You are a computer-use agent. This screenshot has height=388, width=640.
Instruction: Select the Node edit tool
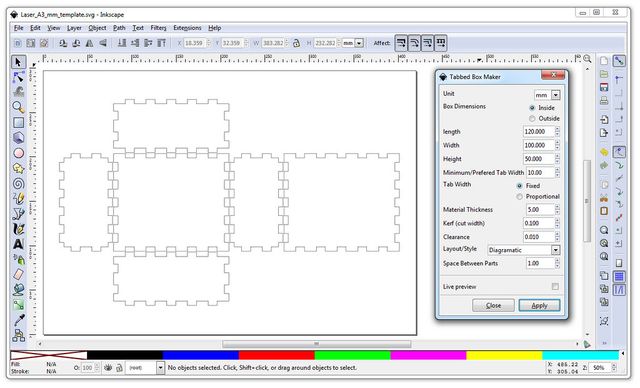18,77
